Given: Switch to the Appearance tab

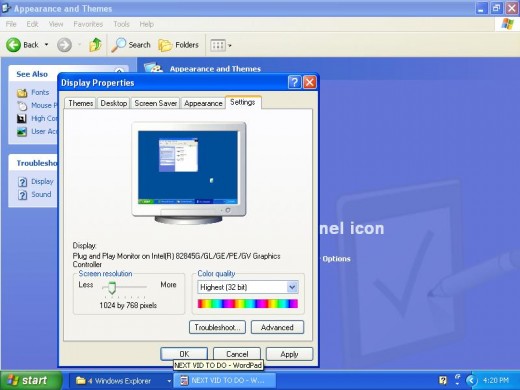Looking at the screenshot, I should [x=203, y=103].
